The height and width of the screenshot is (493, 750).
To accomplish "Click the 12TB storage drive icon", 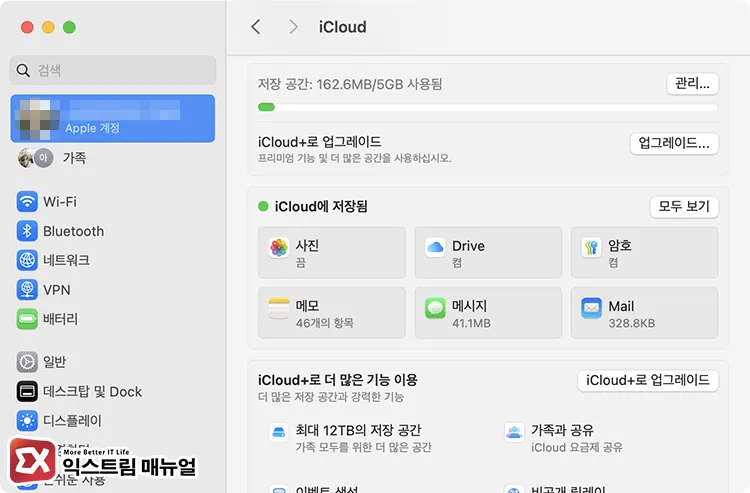I will (278, 432).
